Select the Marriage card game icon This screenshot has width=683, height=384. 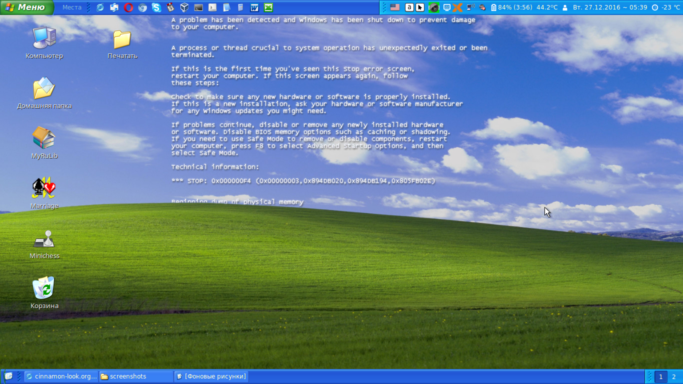(44, 193)
